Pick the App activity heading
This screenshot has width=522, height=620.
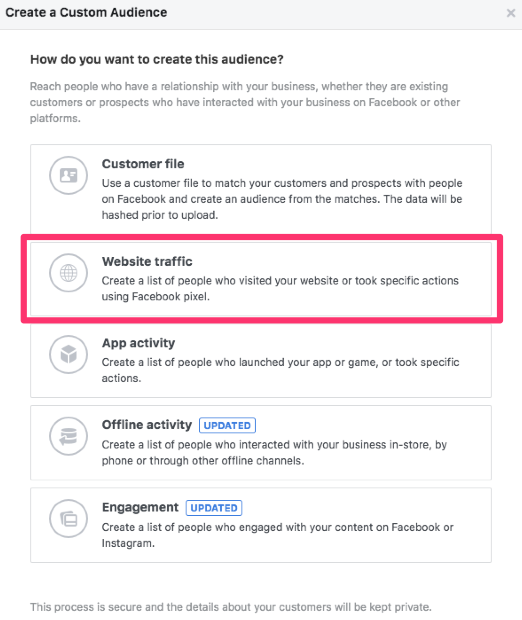(138, 343)
